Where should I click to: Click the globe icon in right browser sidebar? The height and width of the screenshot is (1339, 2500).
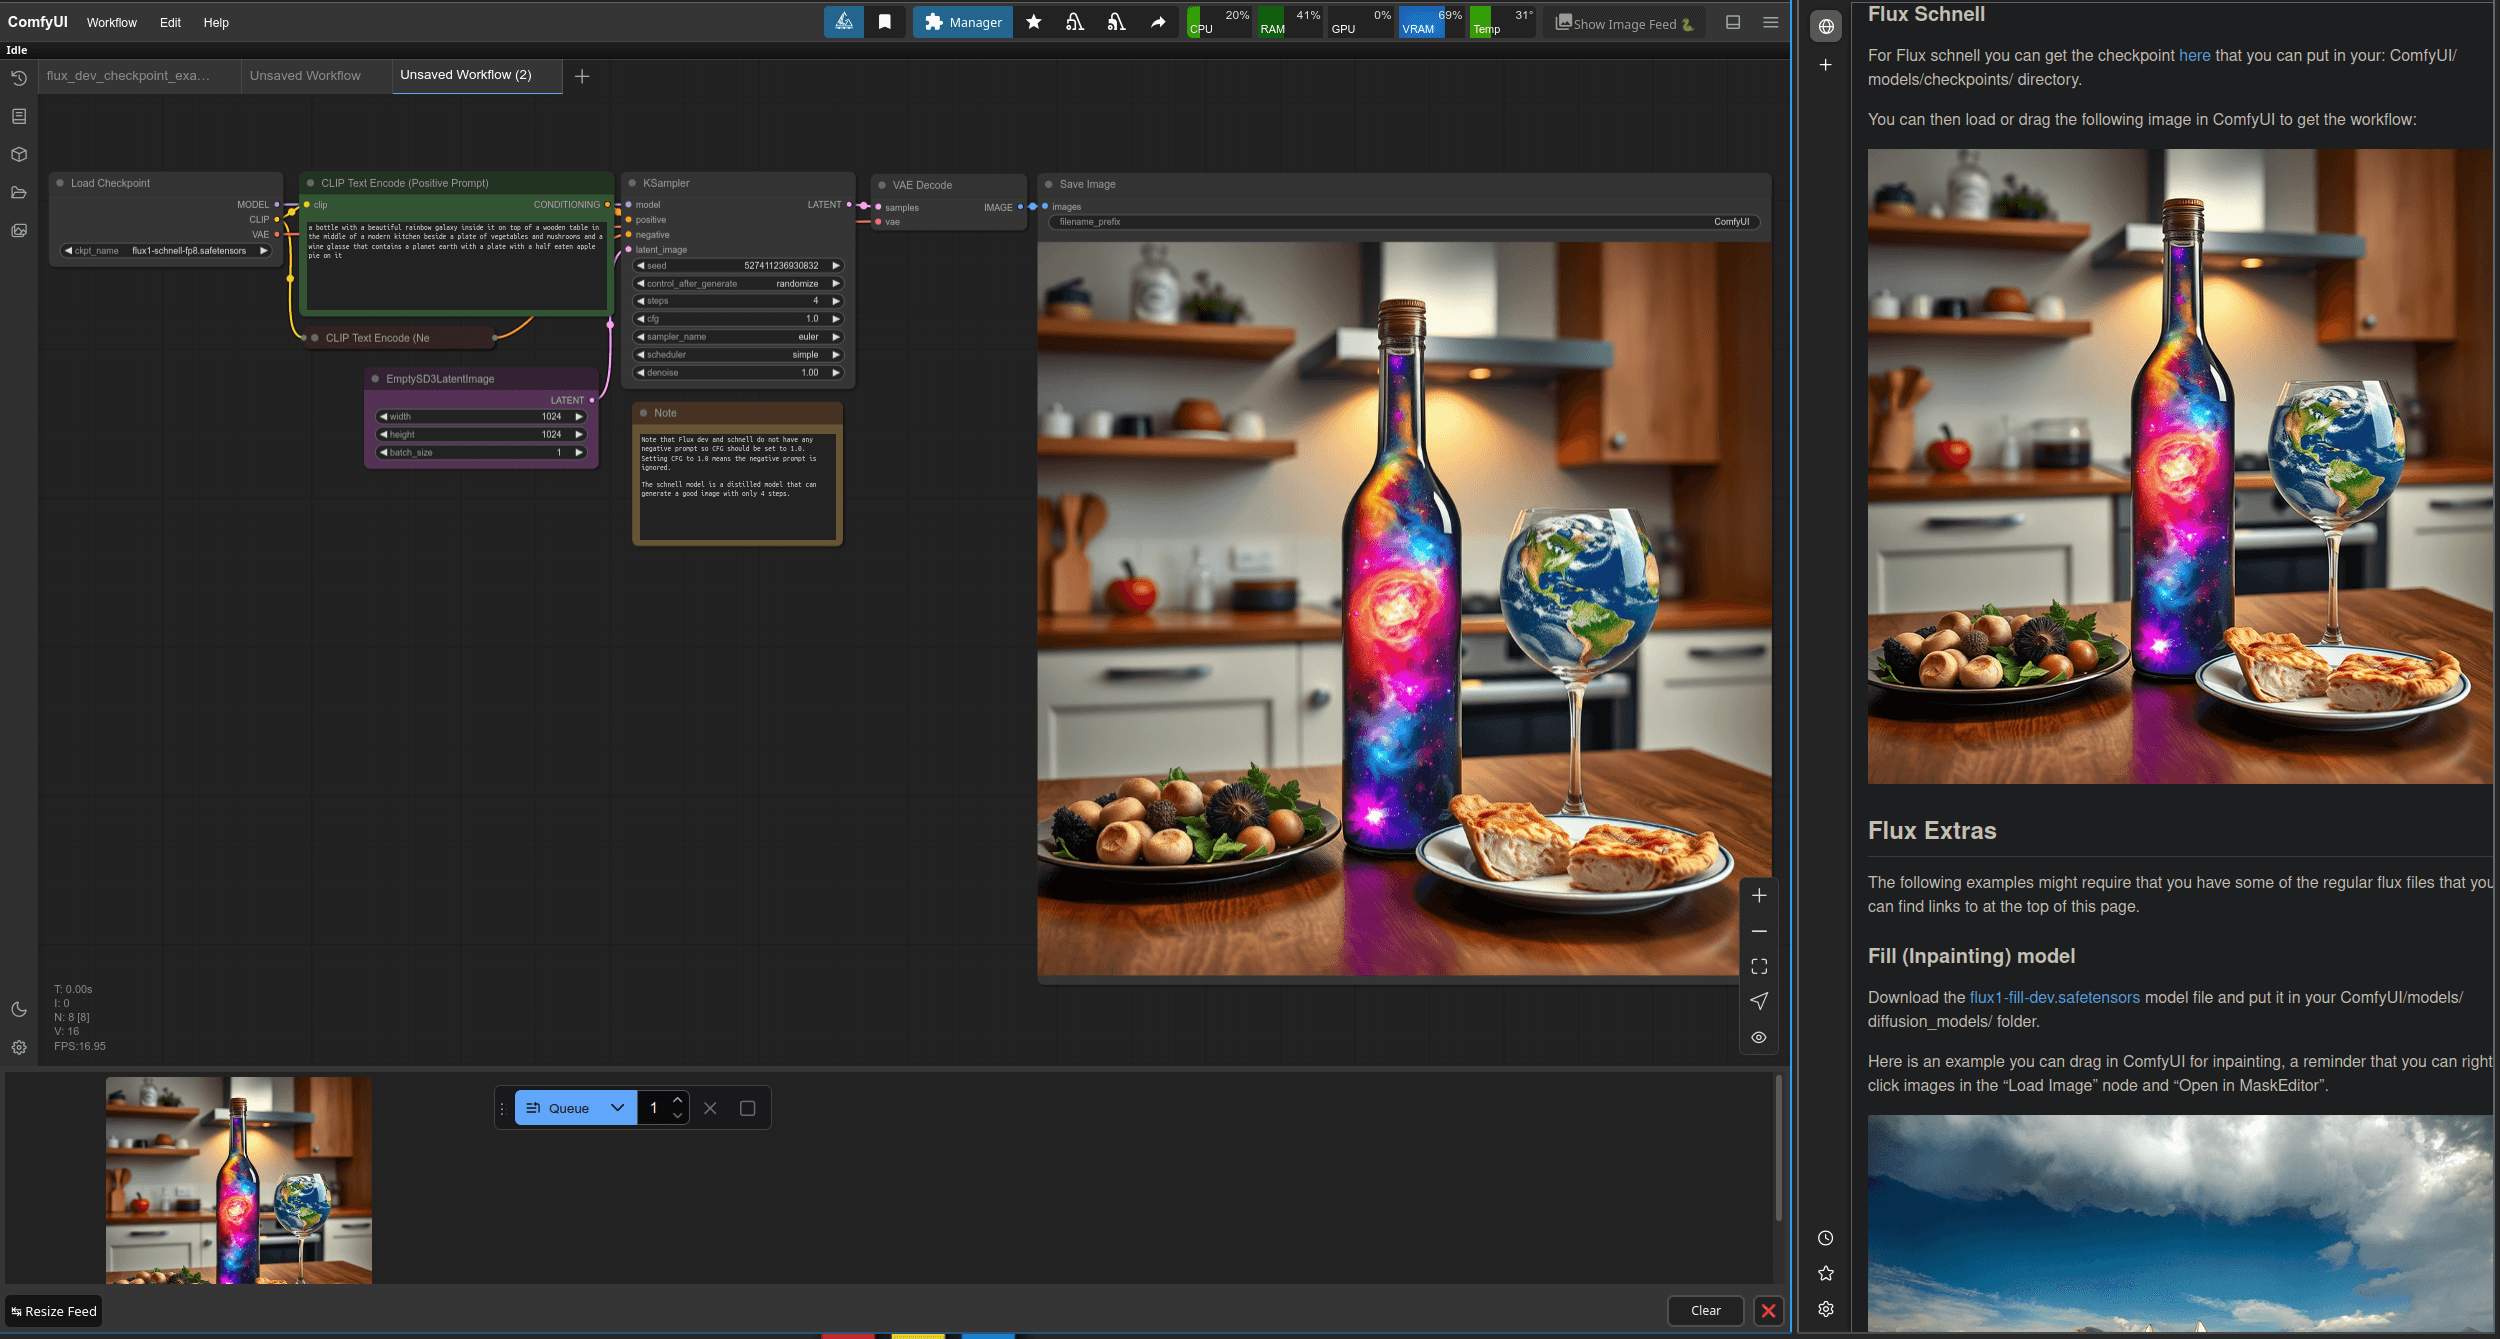tap(1826, 26)
